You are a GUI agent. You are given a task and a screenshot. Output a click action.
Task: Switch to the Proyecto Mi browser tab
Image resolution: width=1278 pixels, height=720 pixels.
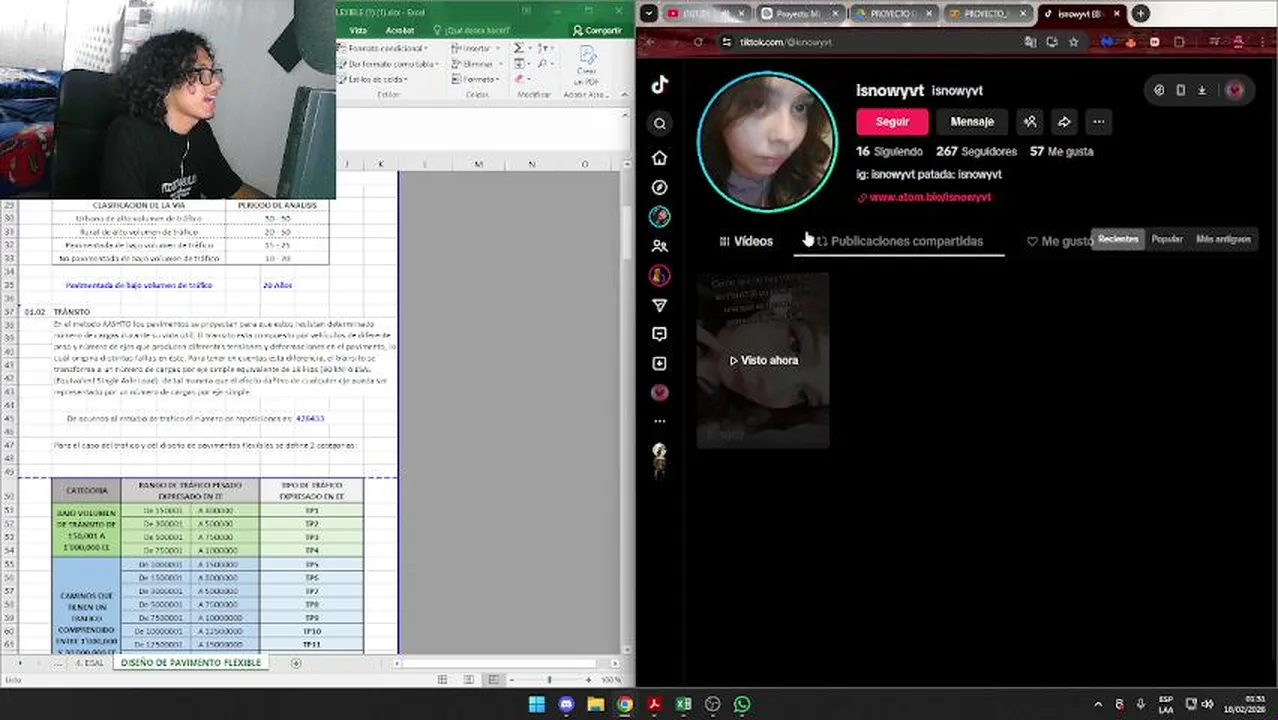tap(800, 14)
